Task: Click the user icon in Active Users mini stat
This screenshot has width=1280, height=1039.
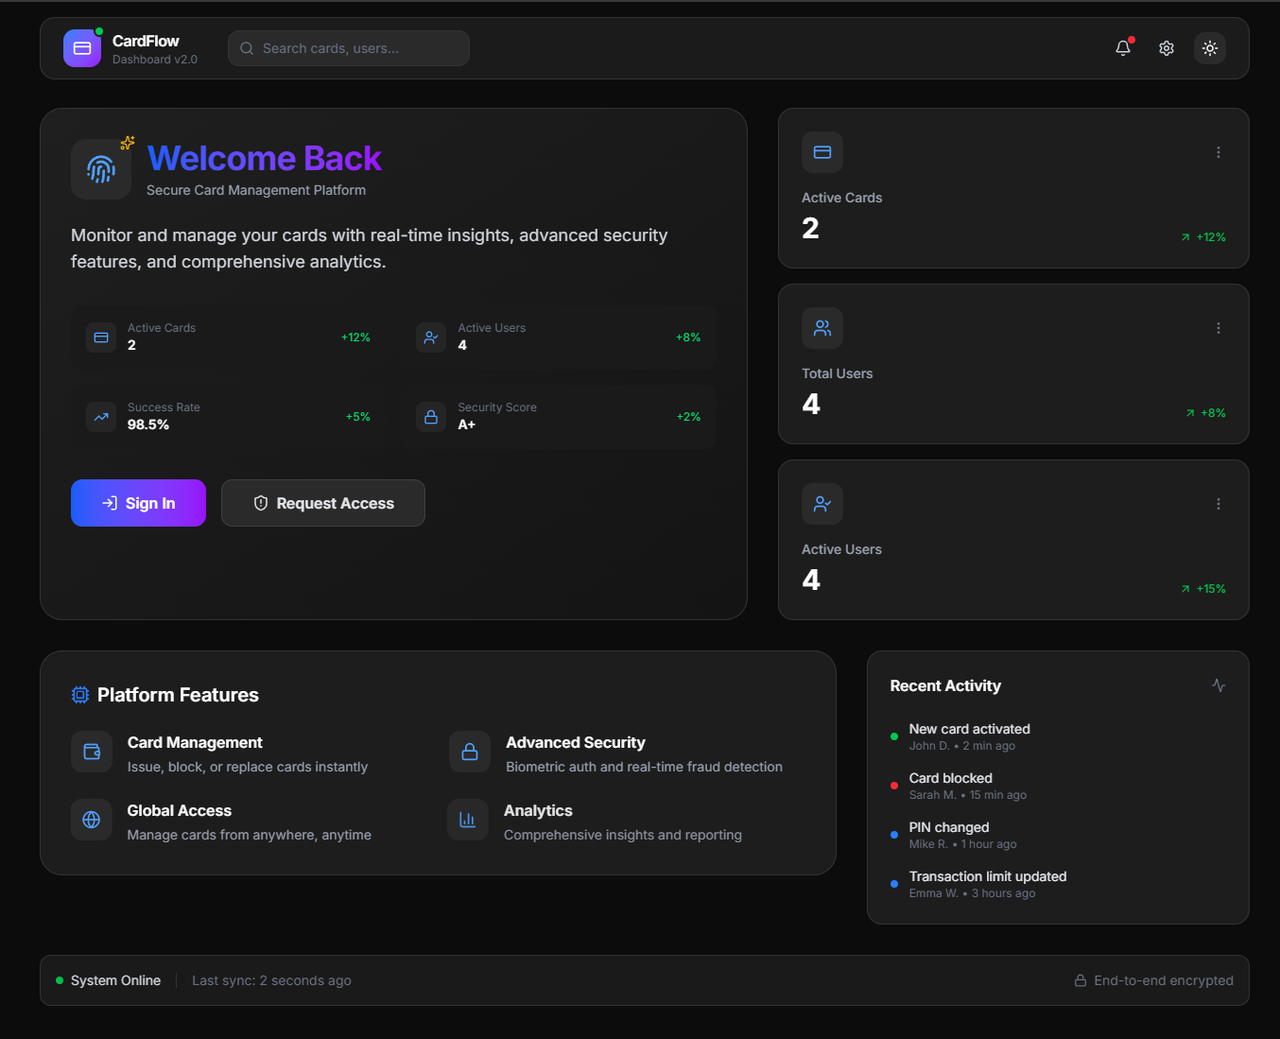Action: [431, 337]
